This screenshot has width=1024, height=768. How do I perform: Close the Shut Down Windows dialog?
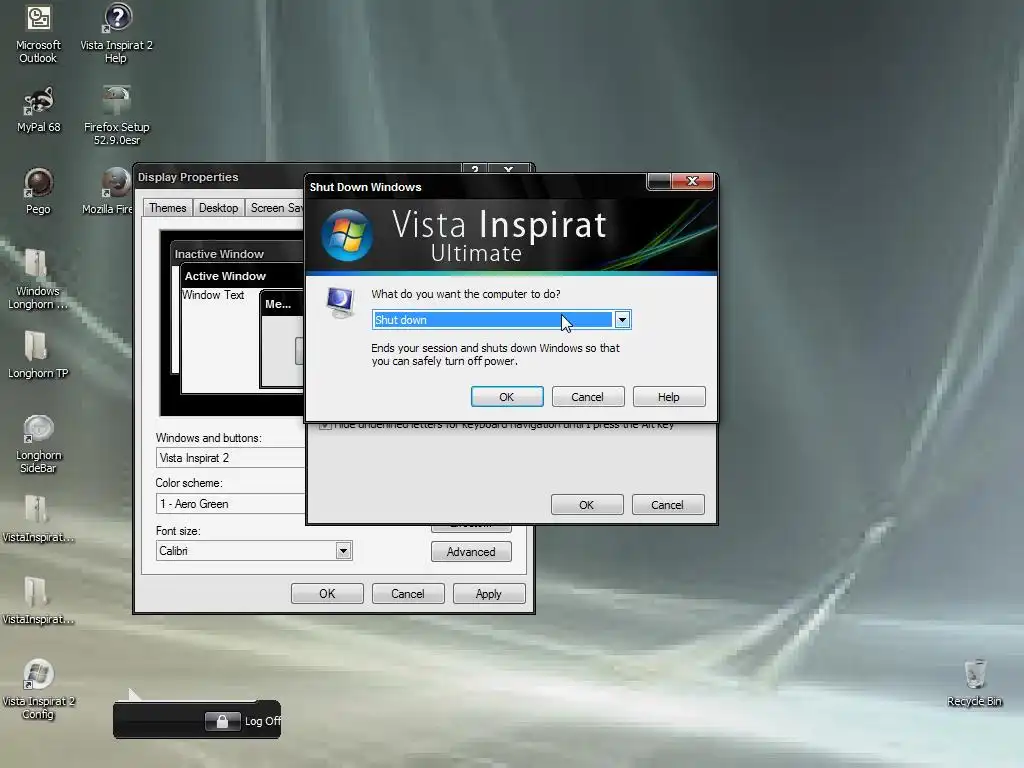(694, 181)
